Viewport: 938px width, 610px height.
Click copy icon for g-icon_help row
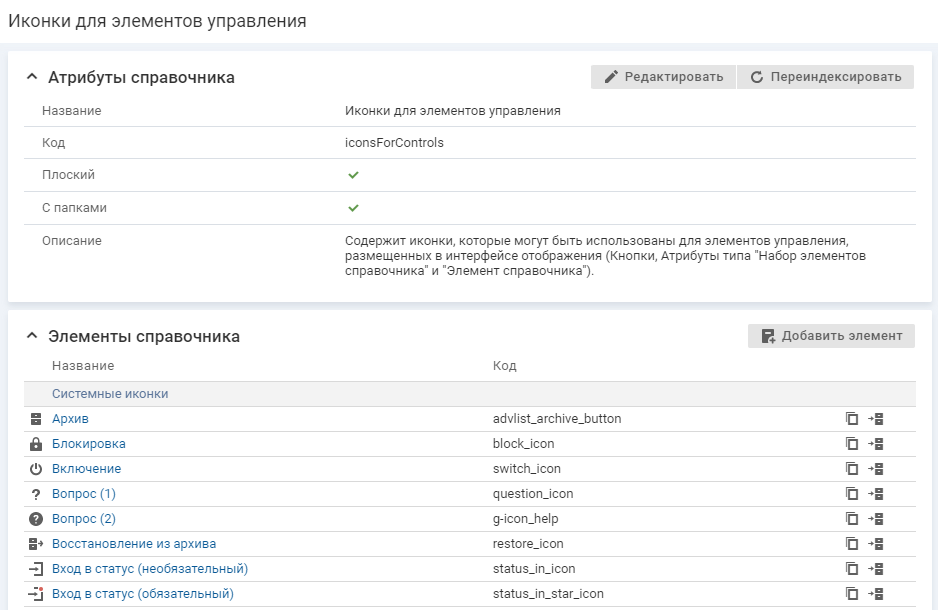pyautogui.click(x=852, y=519)
